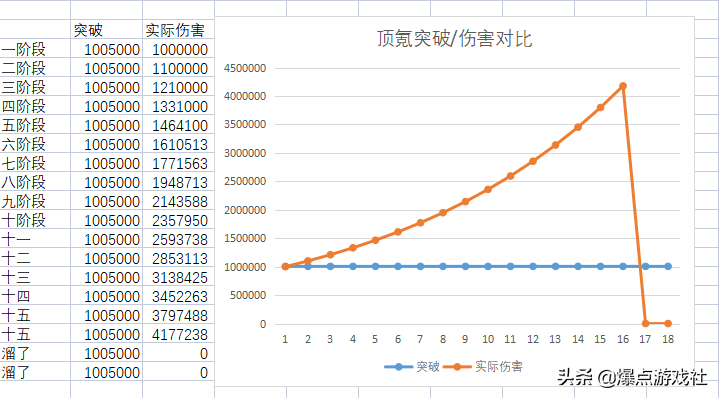
Task: Click the cell containing 1464100
Action: pyautogui.click(x=178, y=125)
